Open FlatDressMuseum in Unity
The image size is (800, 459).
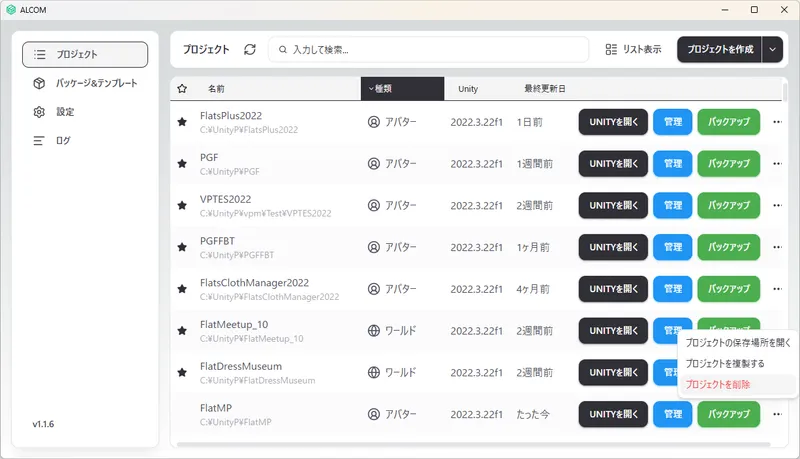click(613, 373)
